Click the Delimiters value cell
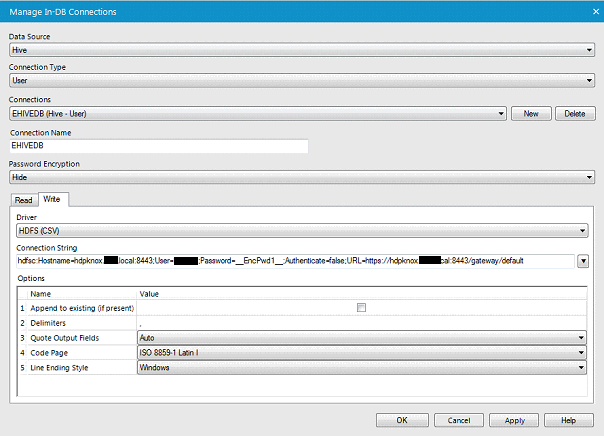This screenshot has width=604, height=437. pos(362,323)
